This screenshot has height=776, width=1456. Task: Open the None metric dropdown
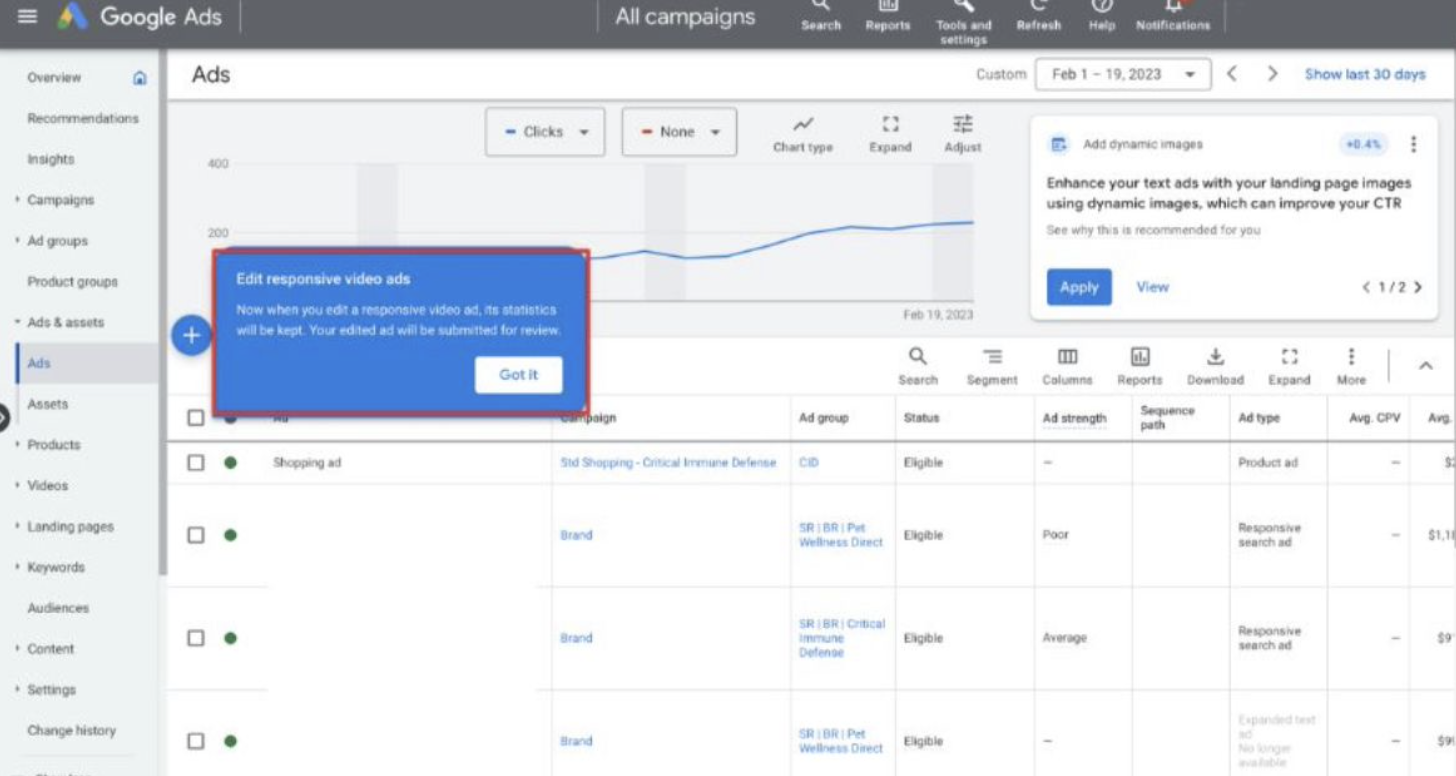[679, 132]
